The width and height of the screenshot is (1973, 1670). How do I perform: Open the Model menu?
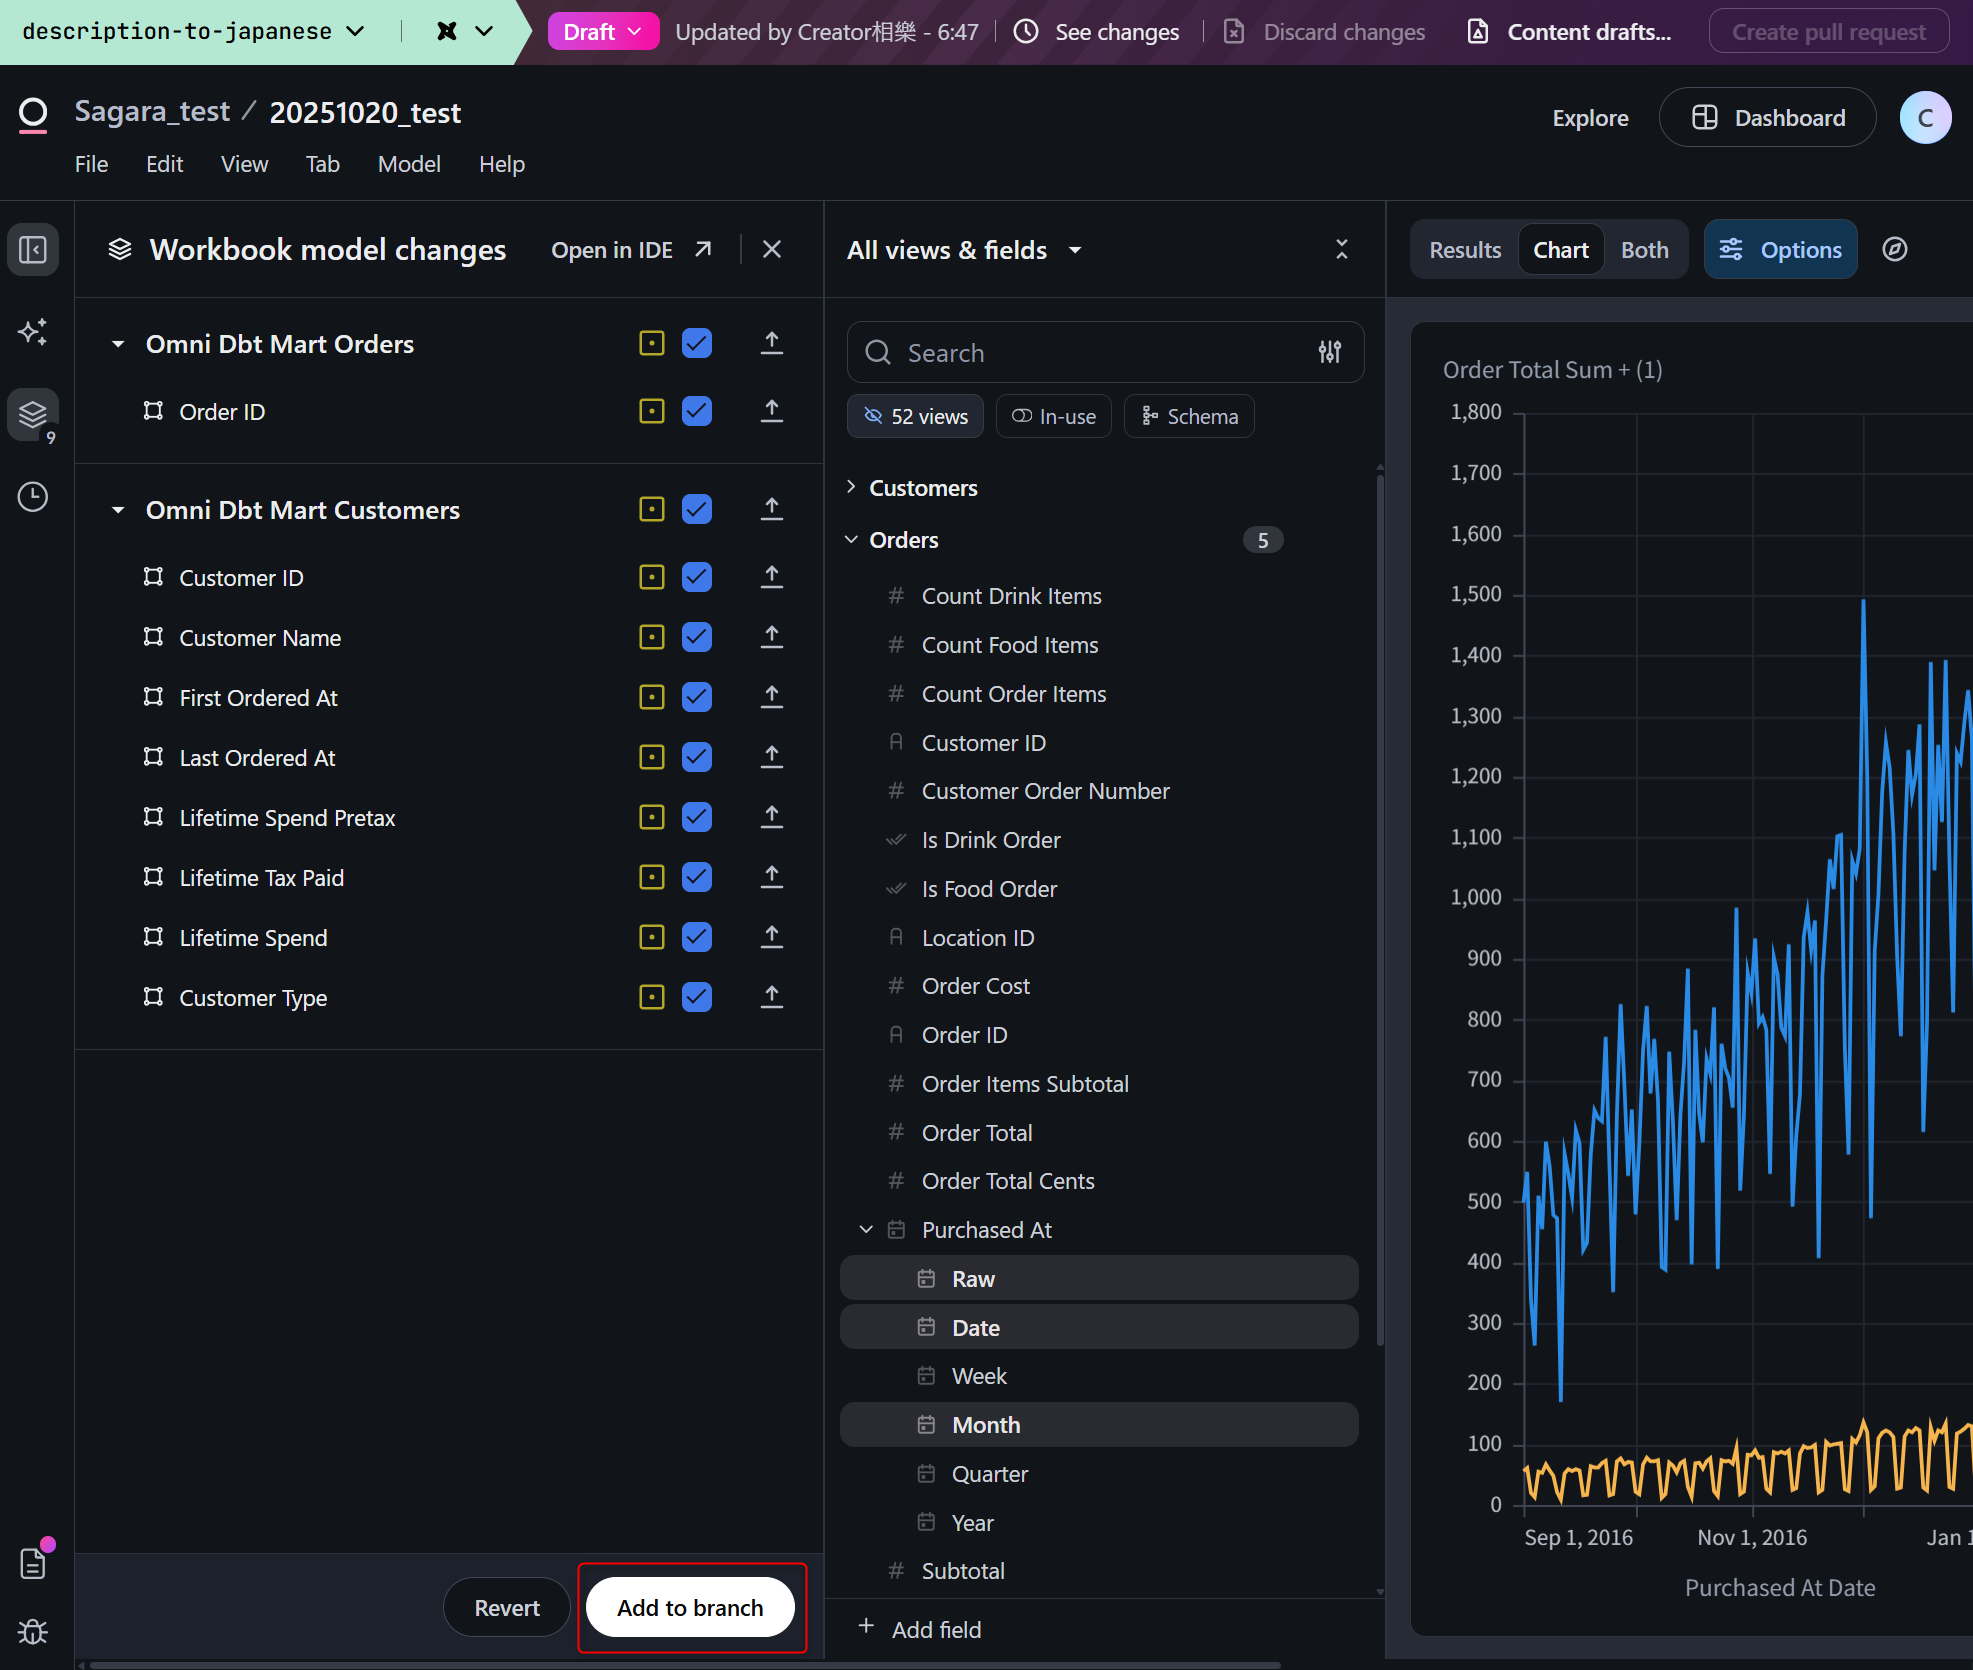click(408, 164)
